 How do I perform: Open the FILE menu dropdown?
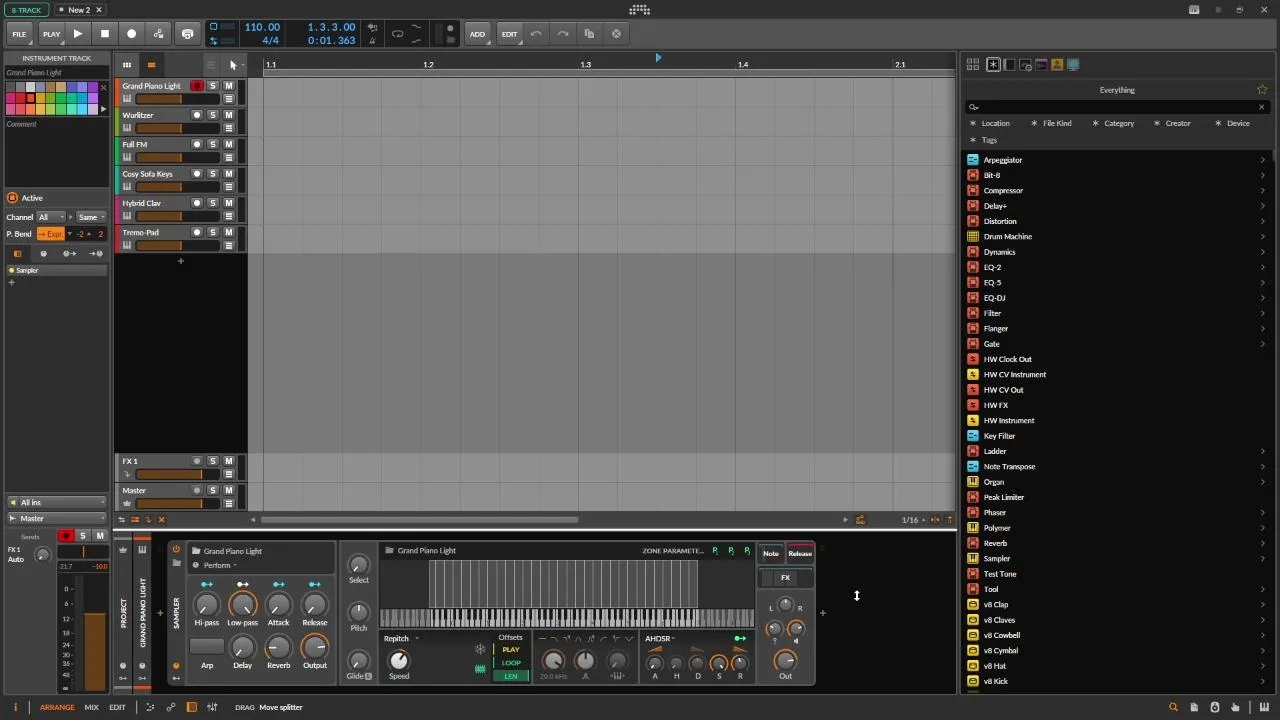19,34
